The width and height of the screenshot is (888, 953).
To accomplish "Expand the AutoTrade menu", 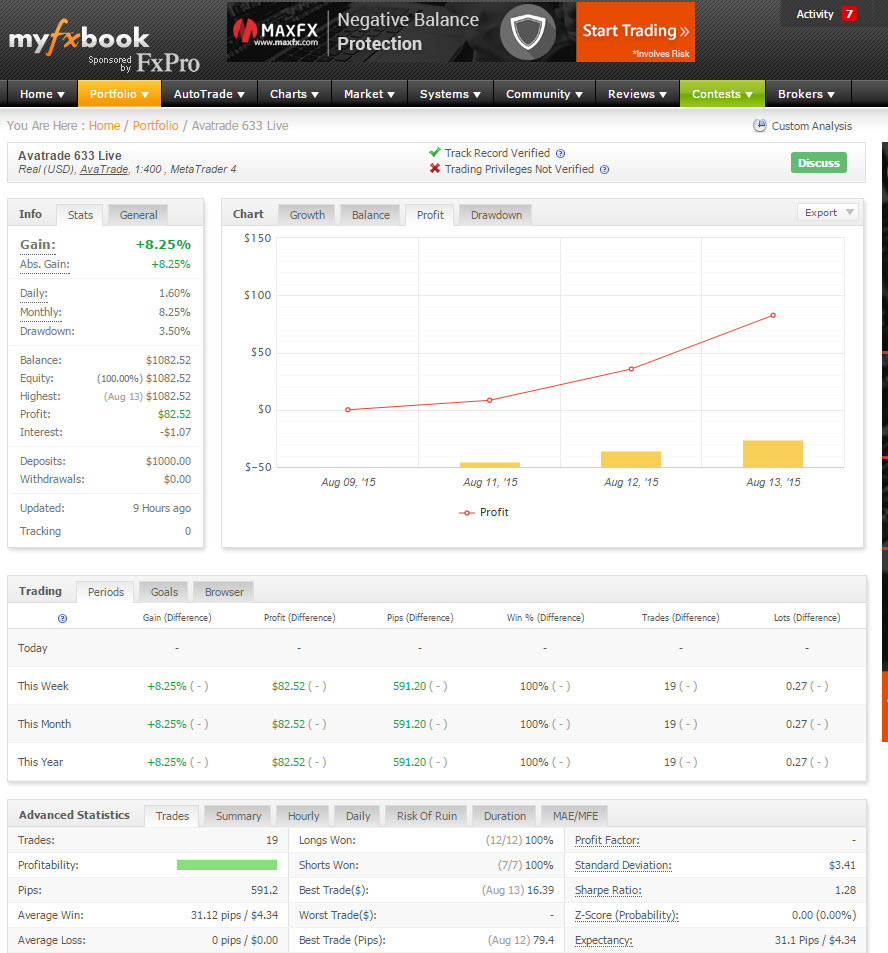I will [x=209, y=94].
